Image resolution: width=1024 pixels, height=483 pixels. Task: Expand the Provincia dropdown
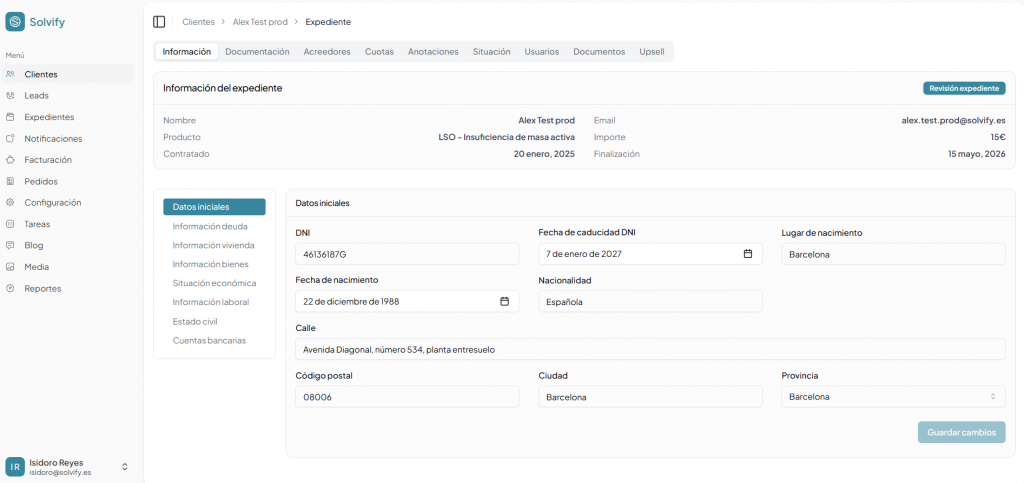pyautogui.click(x=892, y=397)
